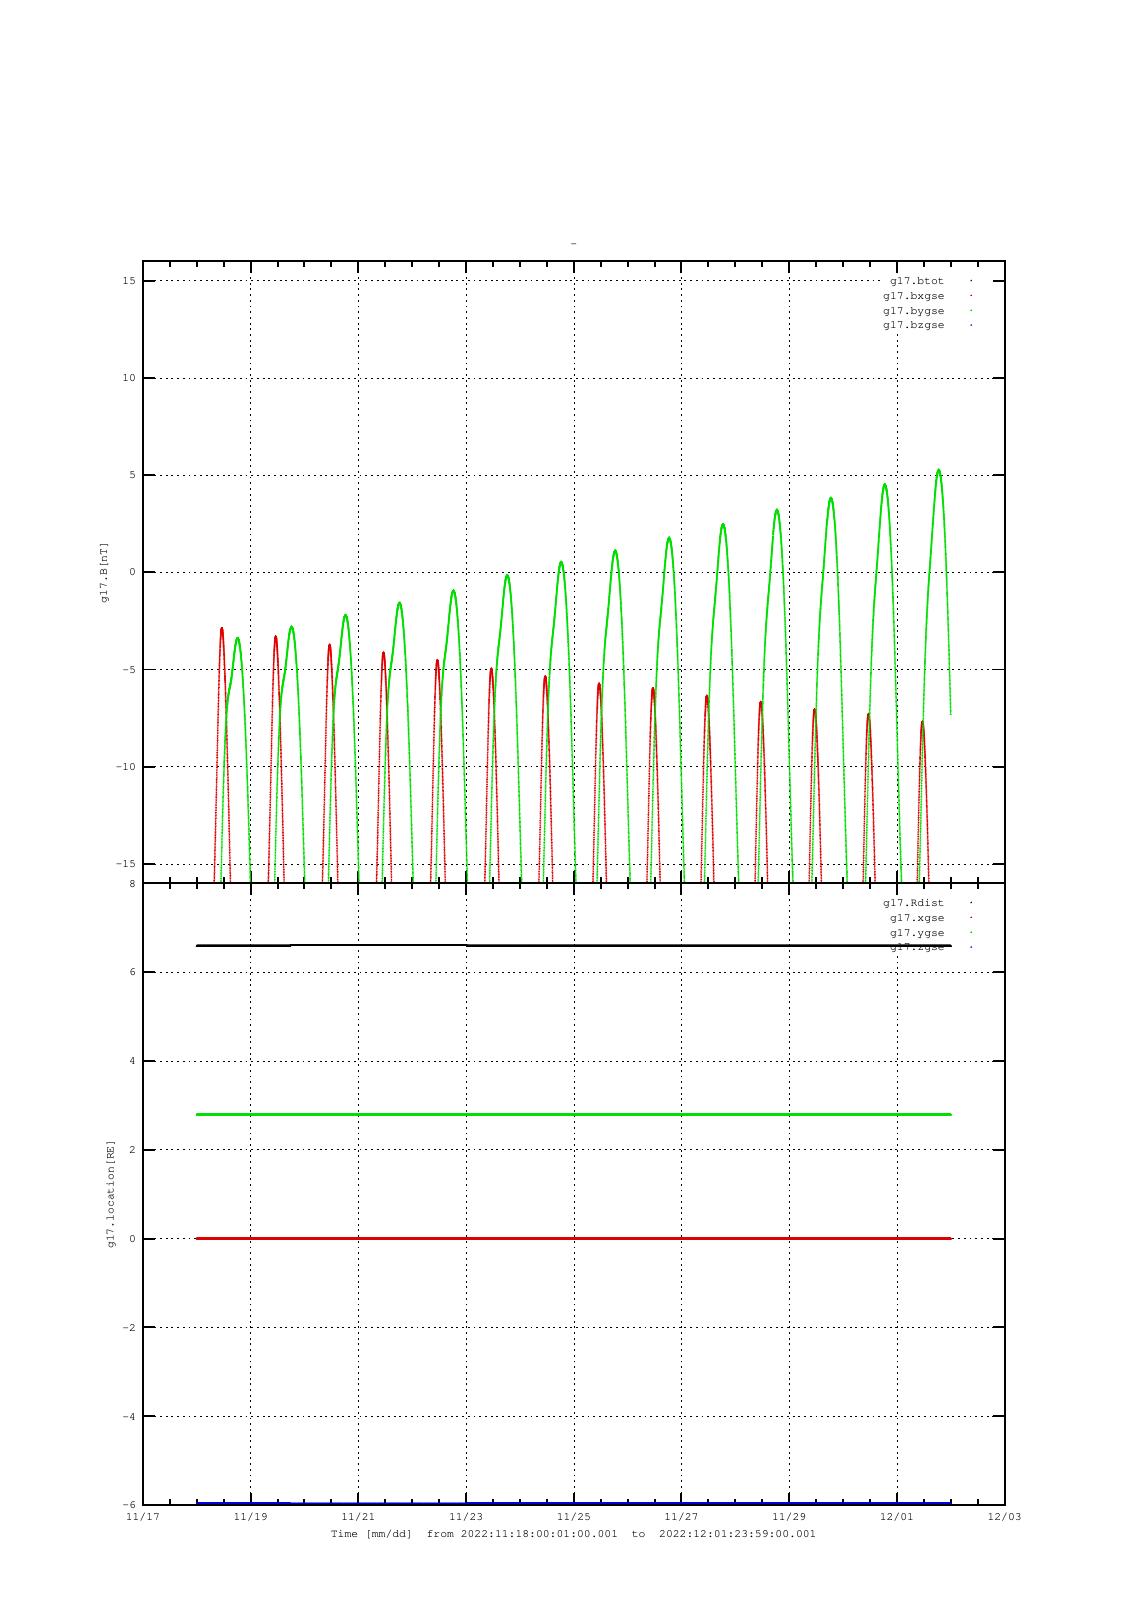Click the flat green ygse location line
Viewport: 1131px width, 1600px height.
(574, 1114)
